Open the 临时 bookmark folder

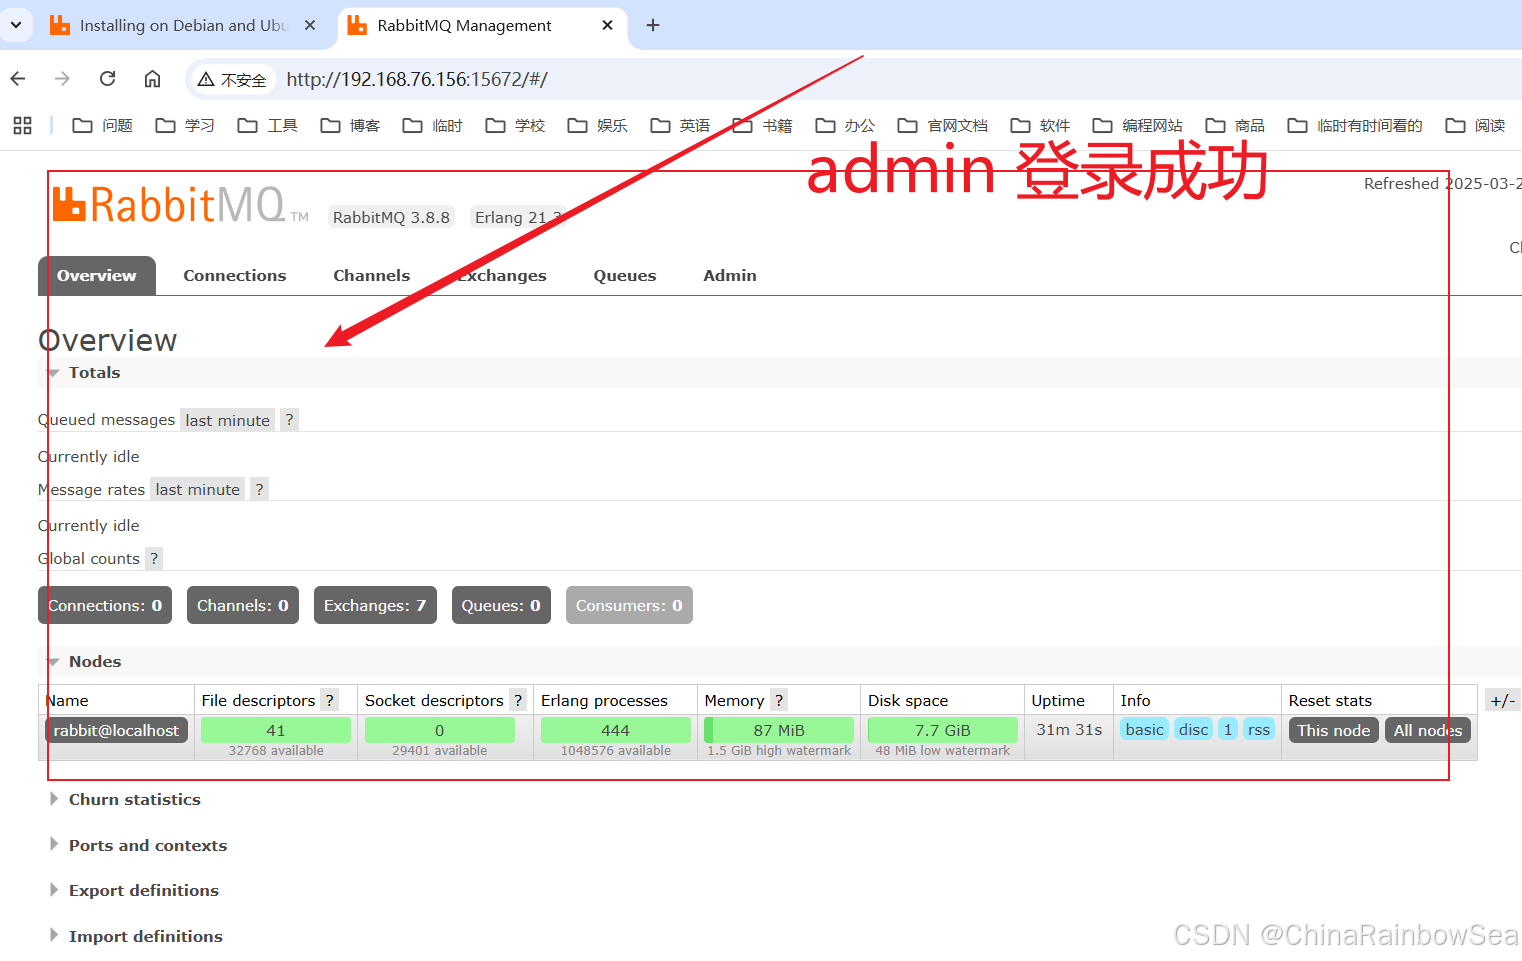[x=432, y=125]
